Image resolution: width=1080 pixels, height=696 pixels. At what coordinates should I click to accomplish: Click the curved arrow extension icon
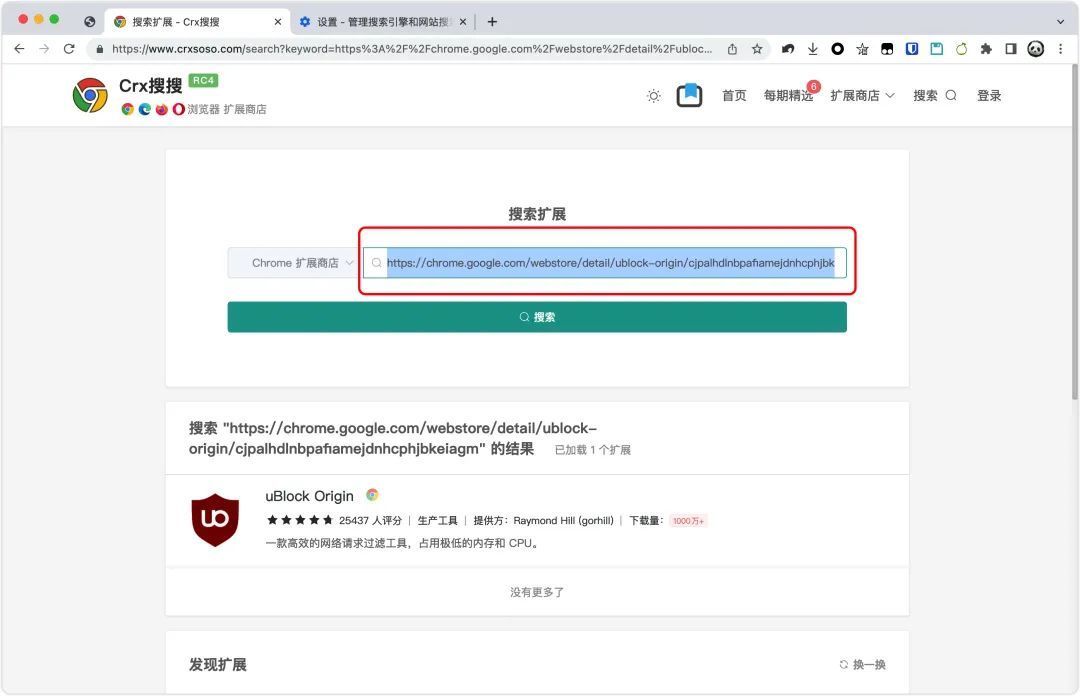click(x=788, y=49)
